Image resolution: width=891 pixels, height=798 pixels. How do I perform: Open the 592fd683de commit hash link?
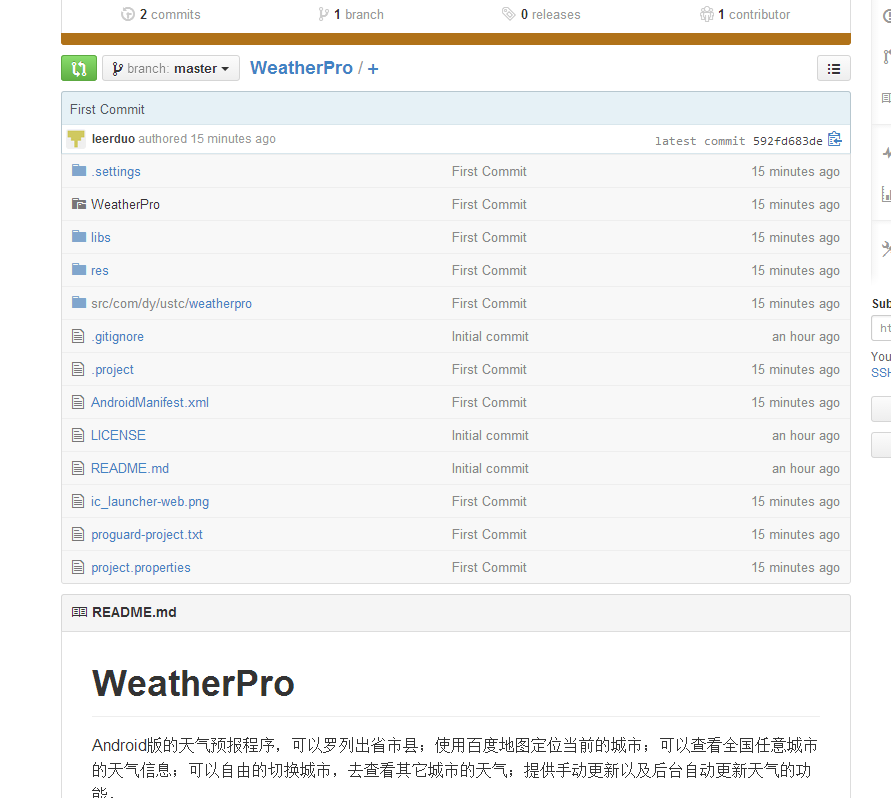coord(788,140)
